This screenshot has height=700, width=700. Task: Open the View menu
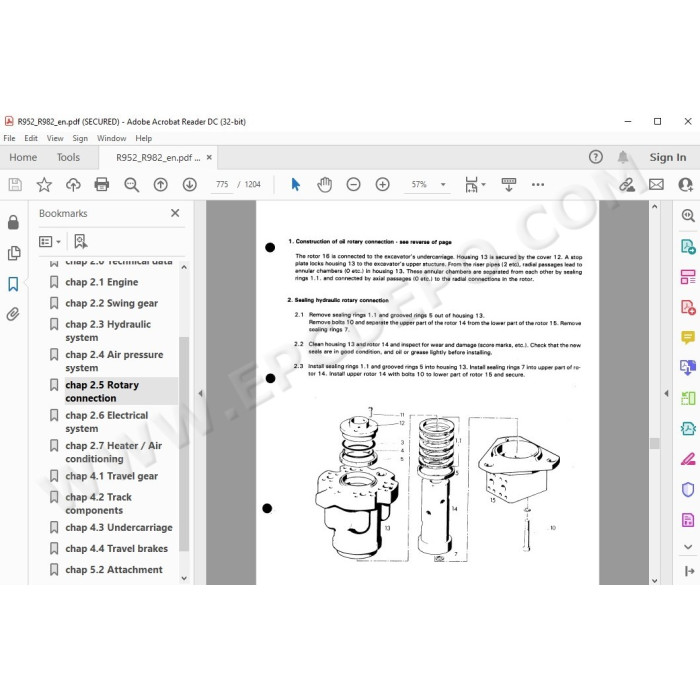pos(55,138)
